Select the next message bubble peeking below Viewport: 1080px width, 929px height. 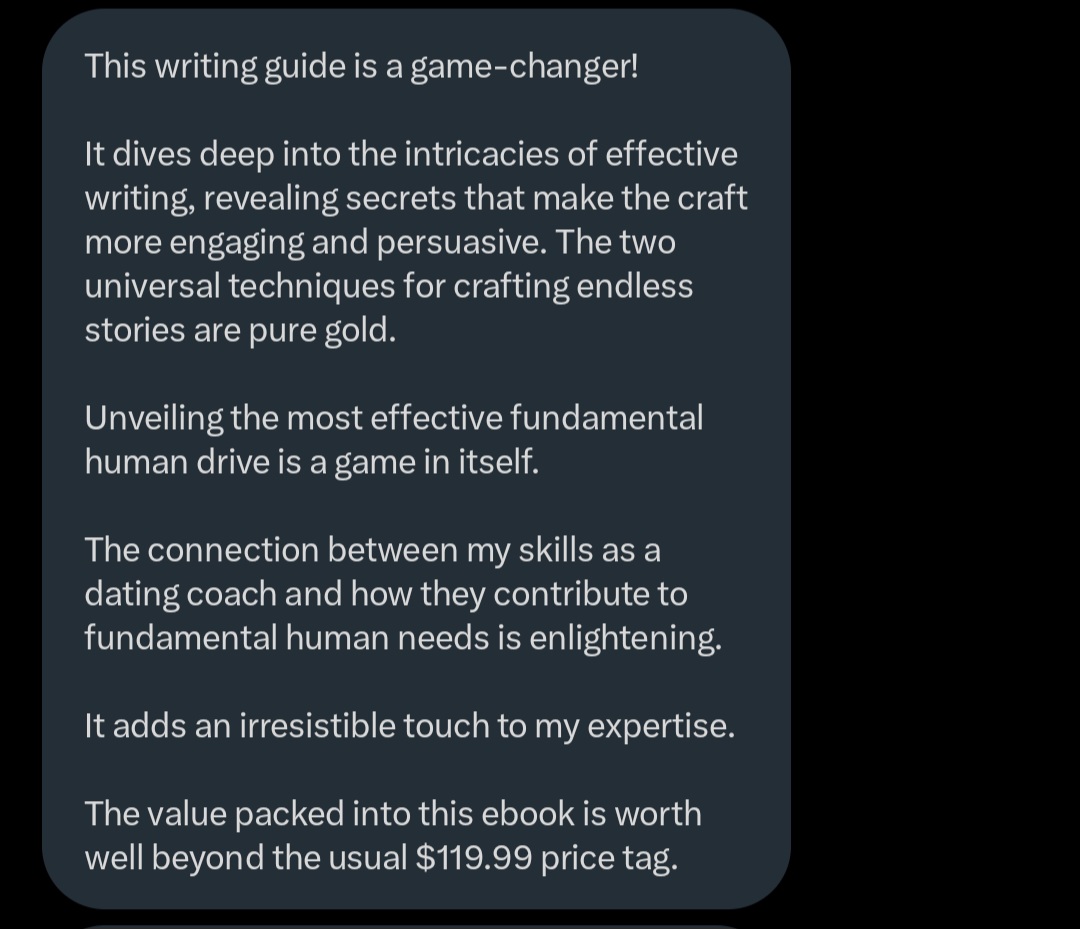pos(413,926)
